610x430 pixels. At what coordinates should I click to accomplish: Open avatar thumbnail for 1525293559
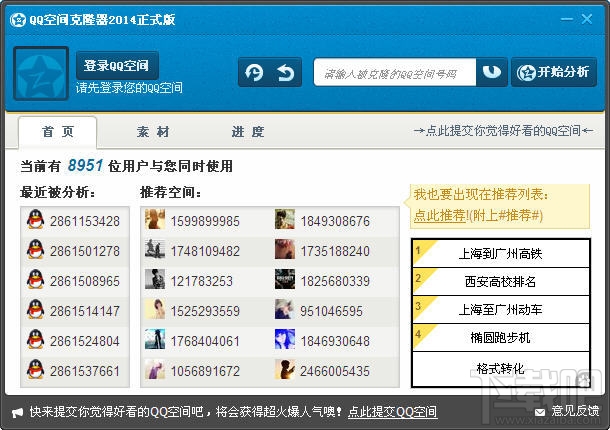click(x=155, y=309)
